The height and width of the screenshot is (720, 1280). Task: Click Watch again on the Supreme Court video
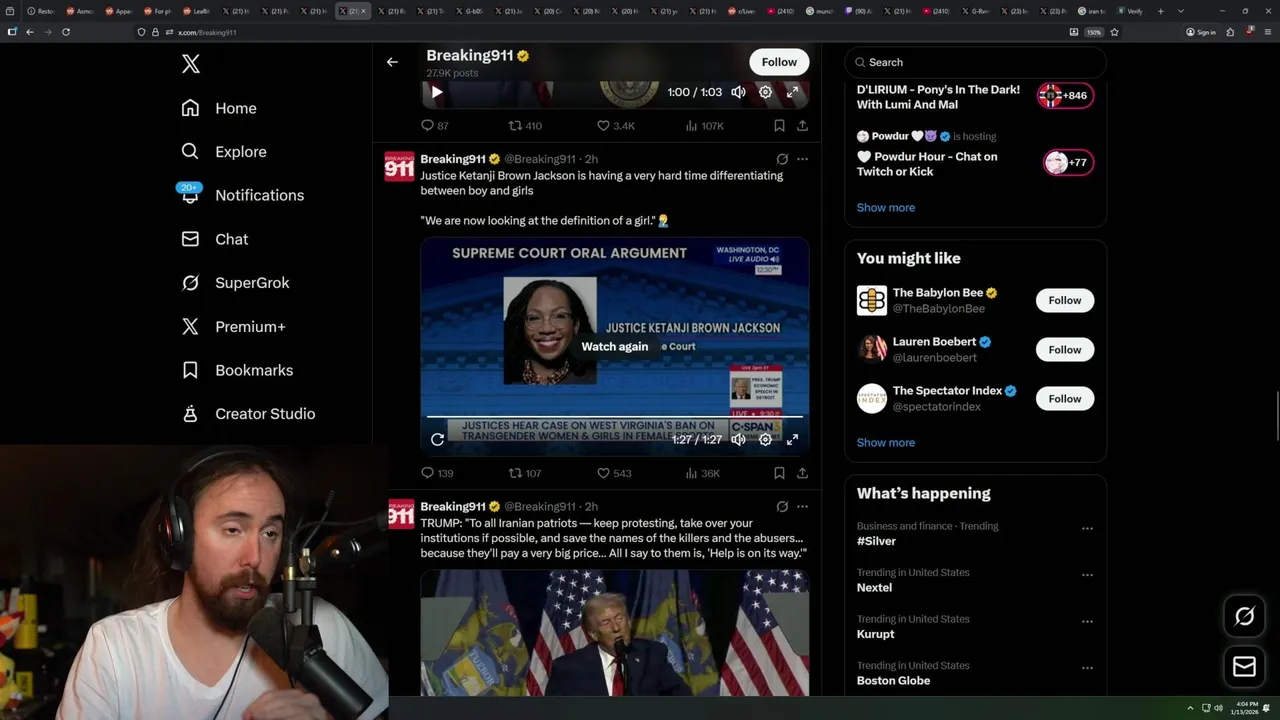pos(615,347)
